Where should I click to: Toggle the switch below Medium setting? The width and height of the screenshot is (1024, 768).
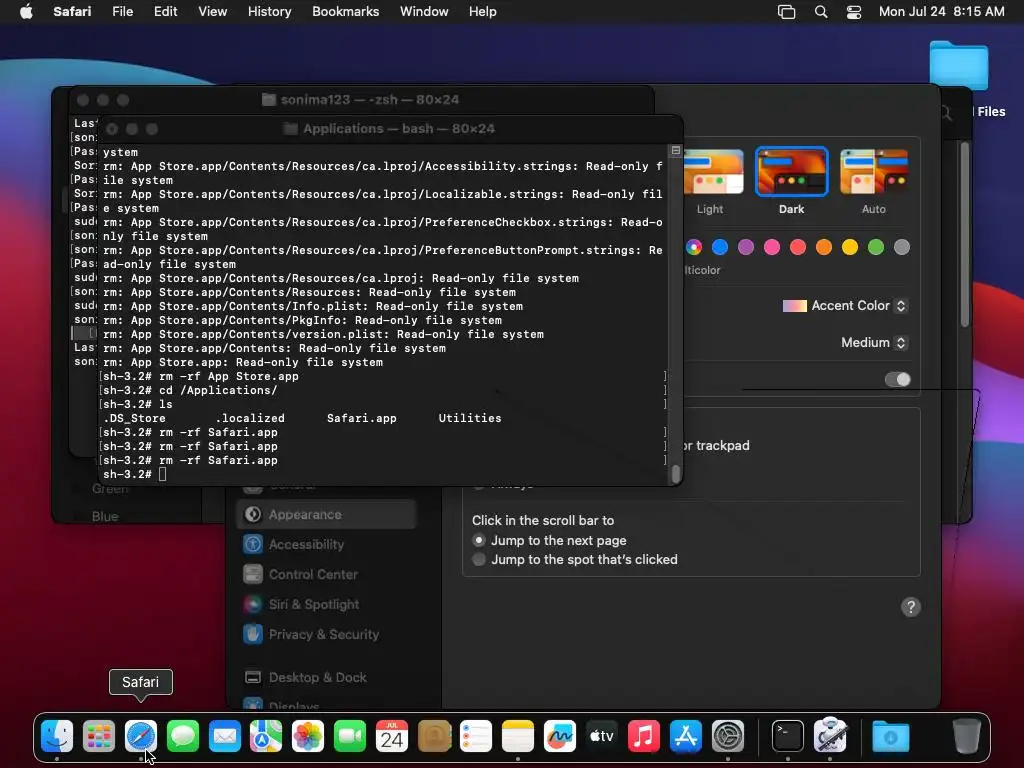pyautogui.click(x=897, y=379)
